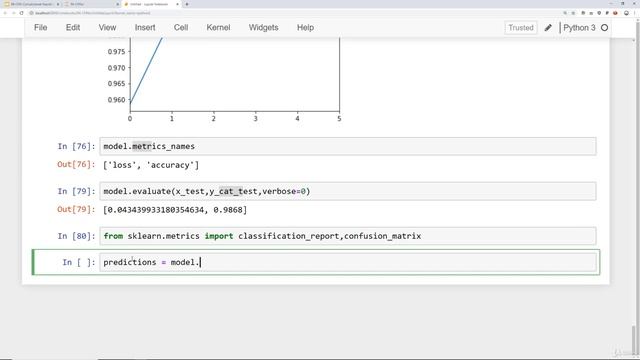This screenshot has height=360, width=640.
Task: Open the Edit menu
Action: tap(73, 27)
